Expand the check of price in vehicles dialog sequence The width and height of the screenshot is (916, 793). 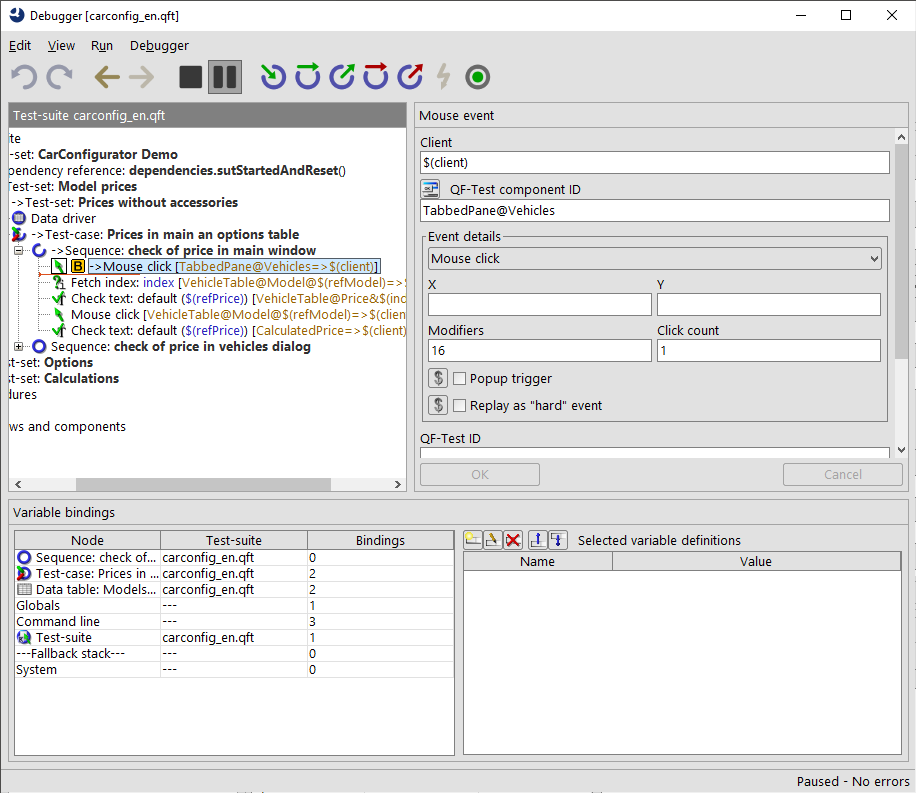(x=18, y=346)
